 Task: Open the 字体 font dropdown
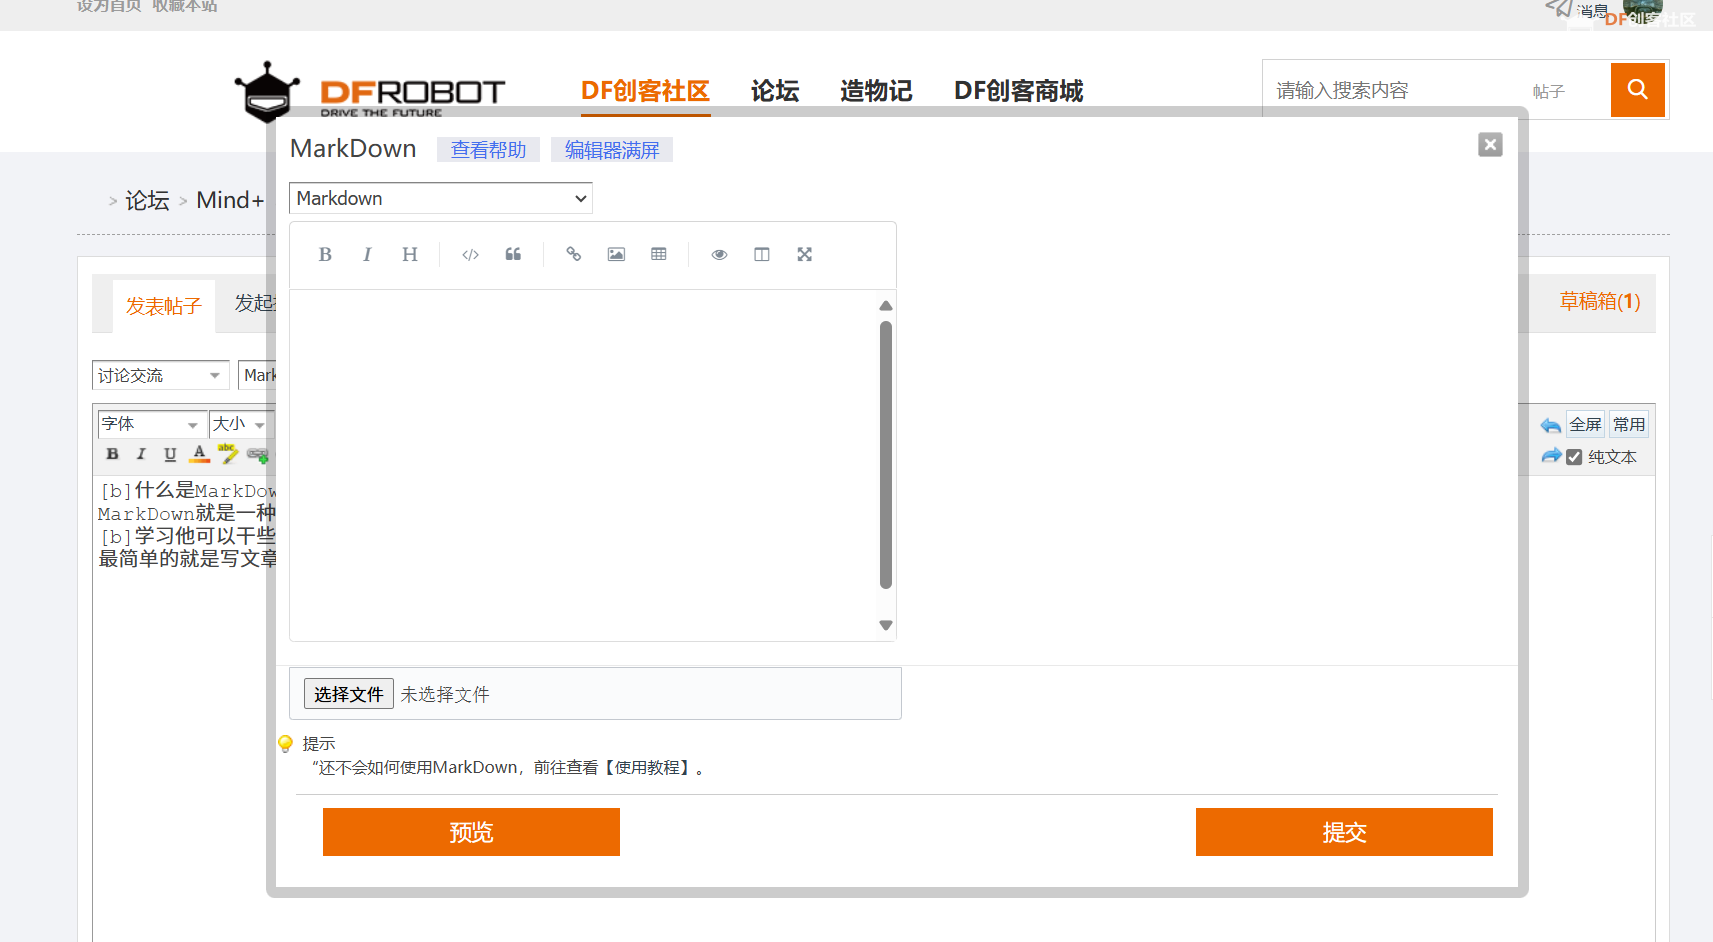[152, 424]
